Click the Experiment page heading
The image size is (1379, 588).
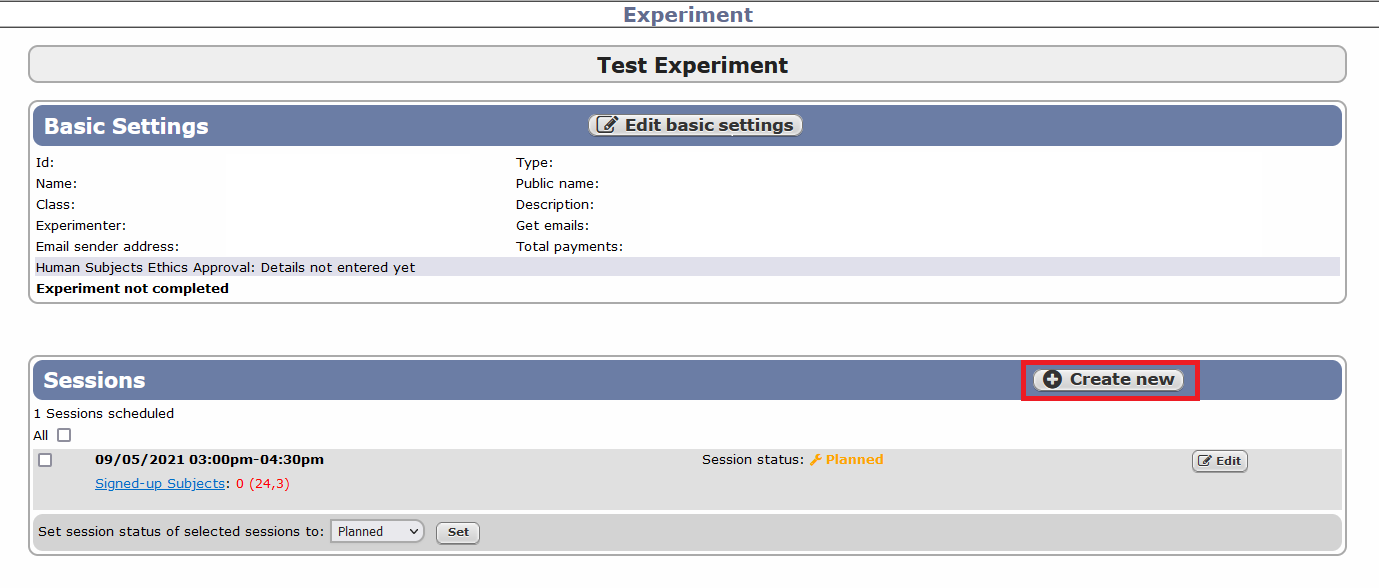point(688,14)
